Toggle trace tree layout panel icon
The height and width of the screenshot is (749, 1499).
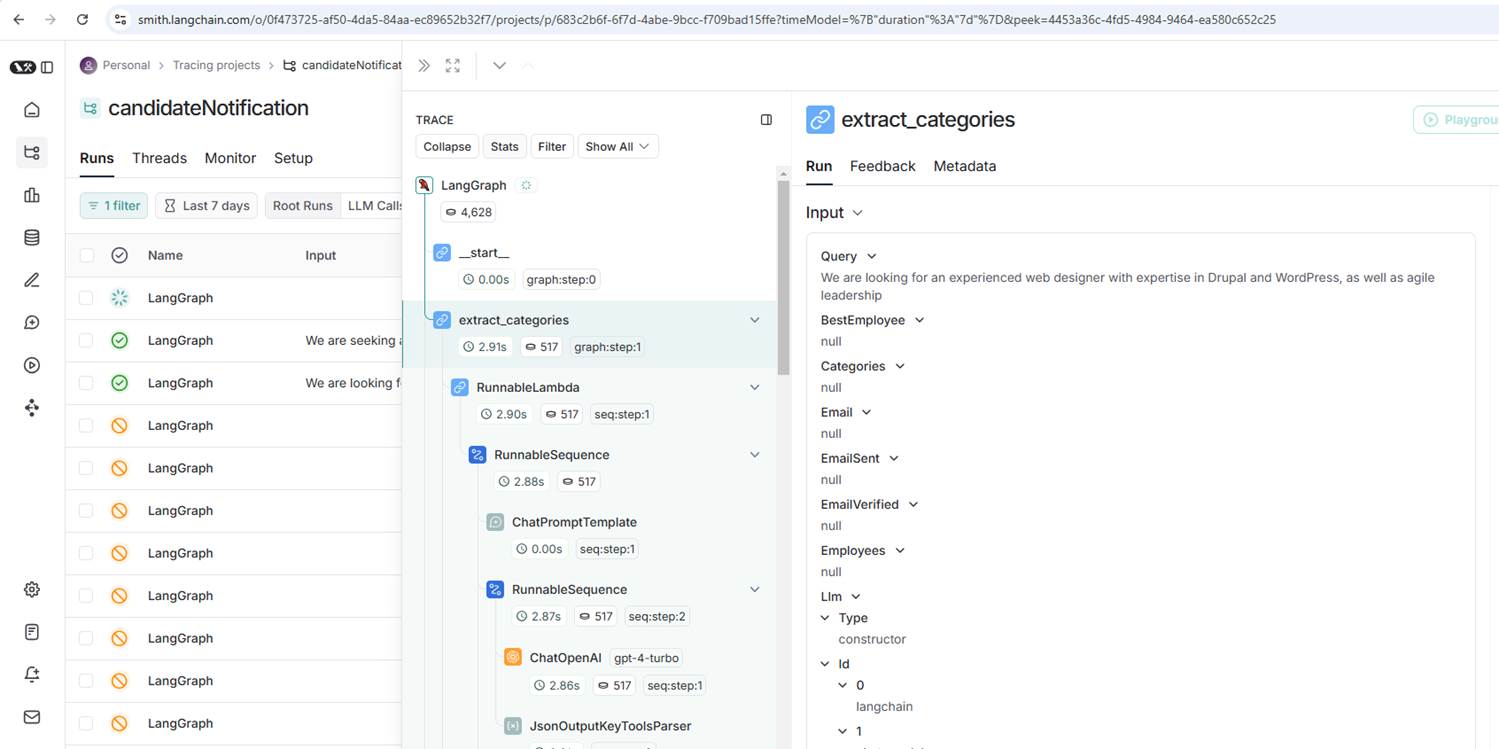[766, 120]
